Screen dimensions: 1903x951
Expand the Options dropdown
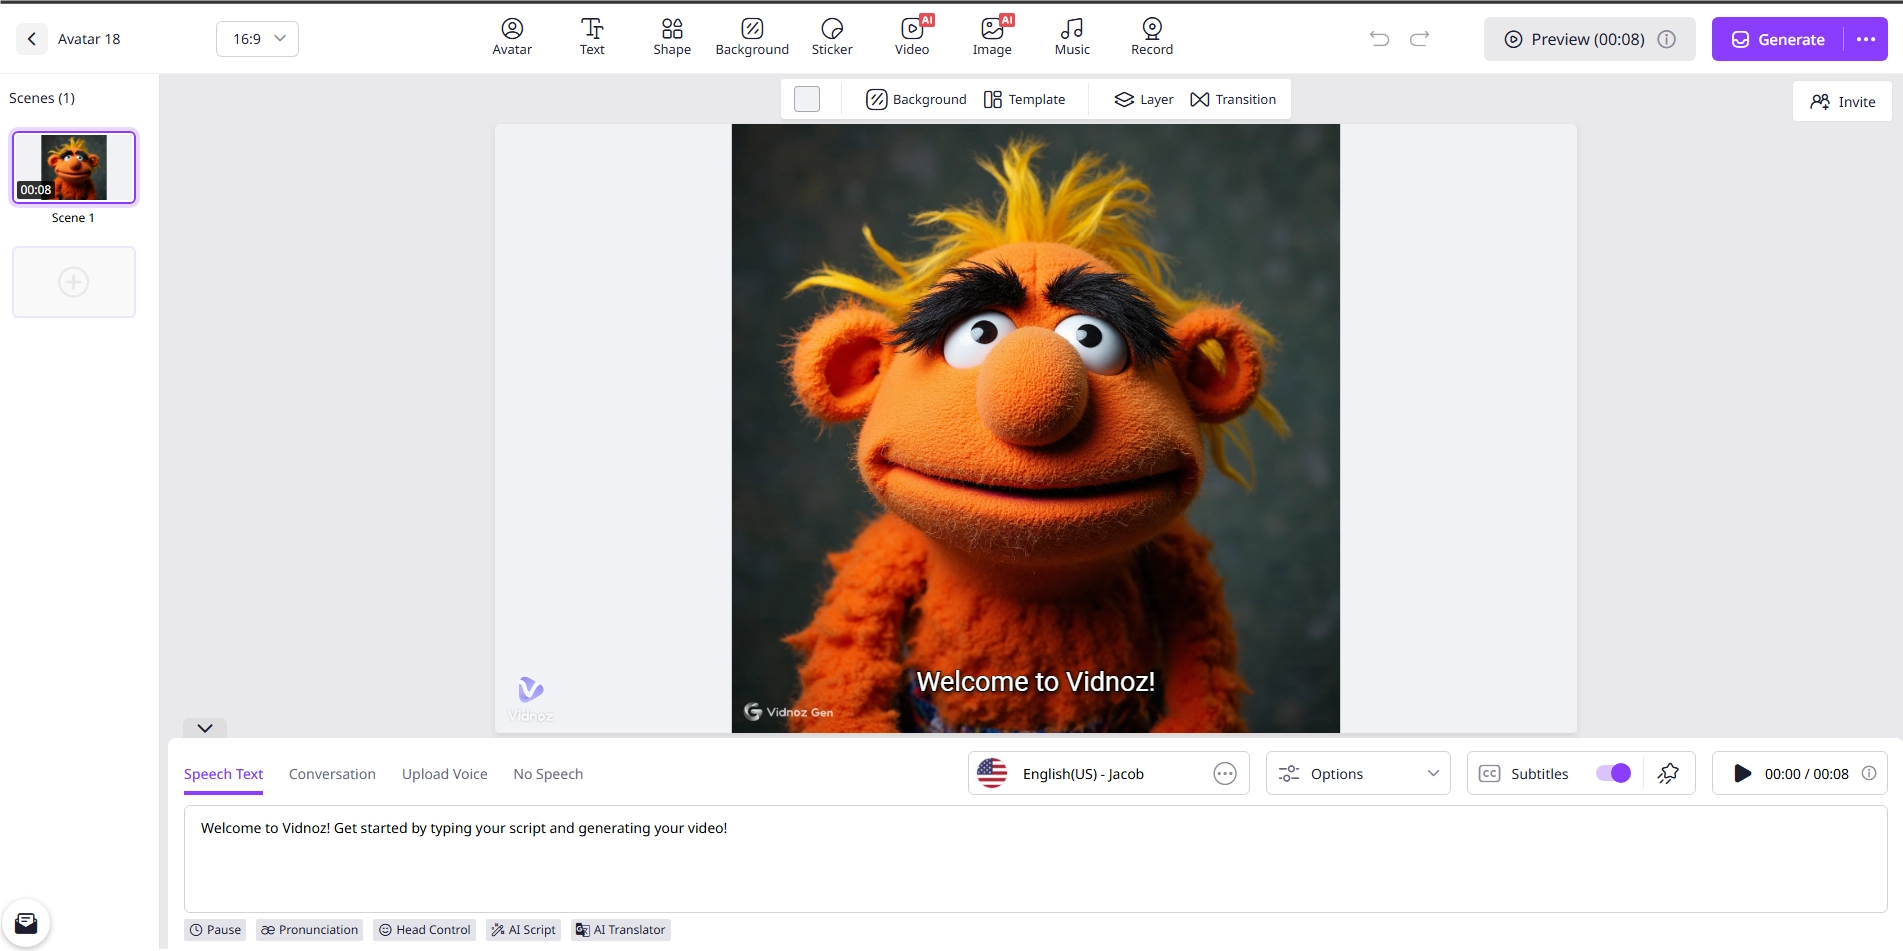pyautogui.click(x=1357, y=773)
